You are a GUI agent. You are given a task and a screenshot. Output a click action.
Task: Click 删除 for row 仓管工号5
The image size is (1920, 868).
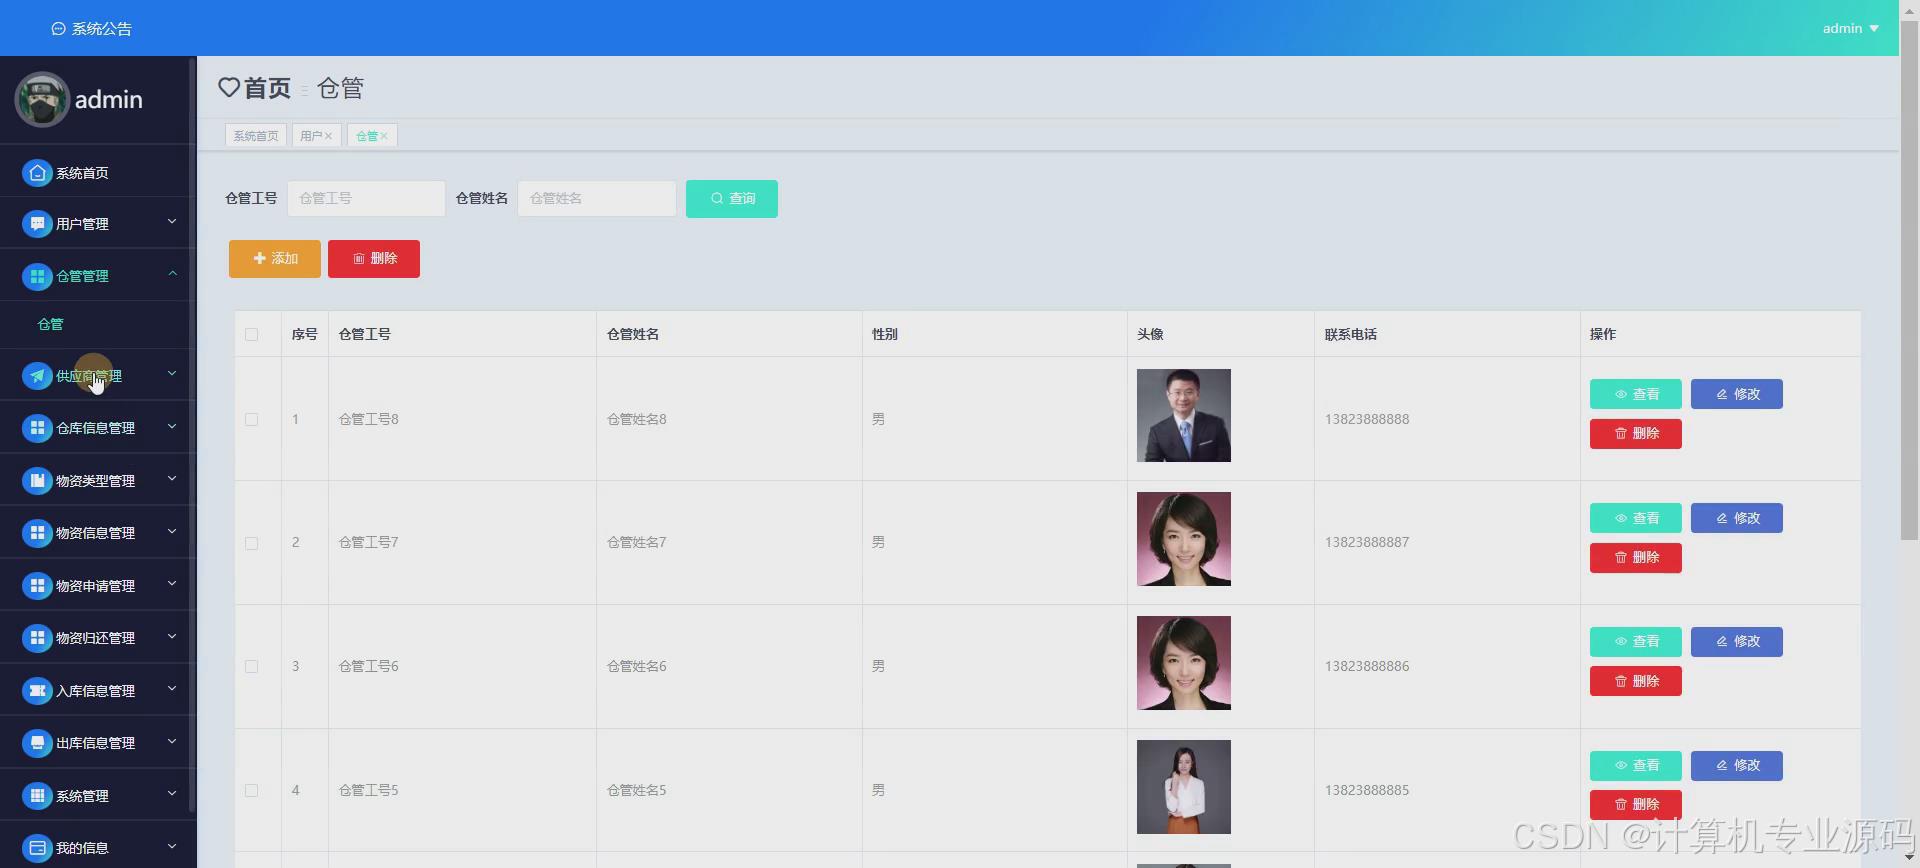[1636, 805]
